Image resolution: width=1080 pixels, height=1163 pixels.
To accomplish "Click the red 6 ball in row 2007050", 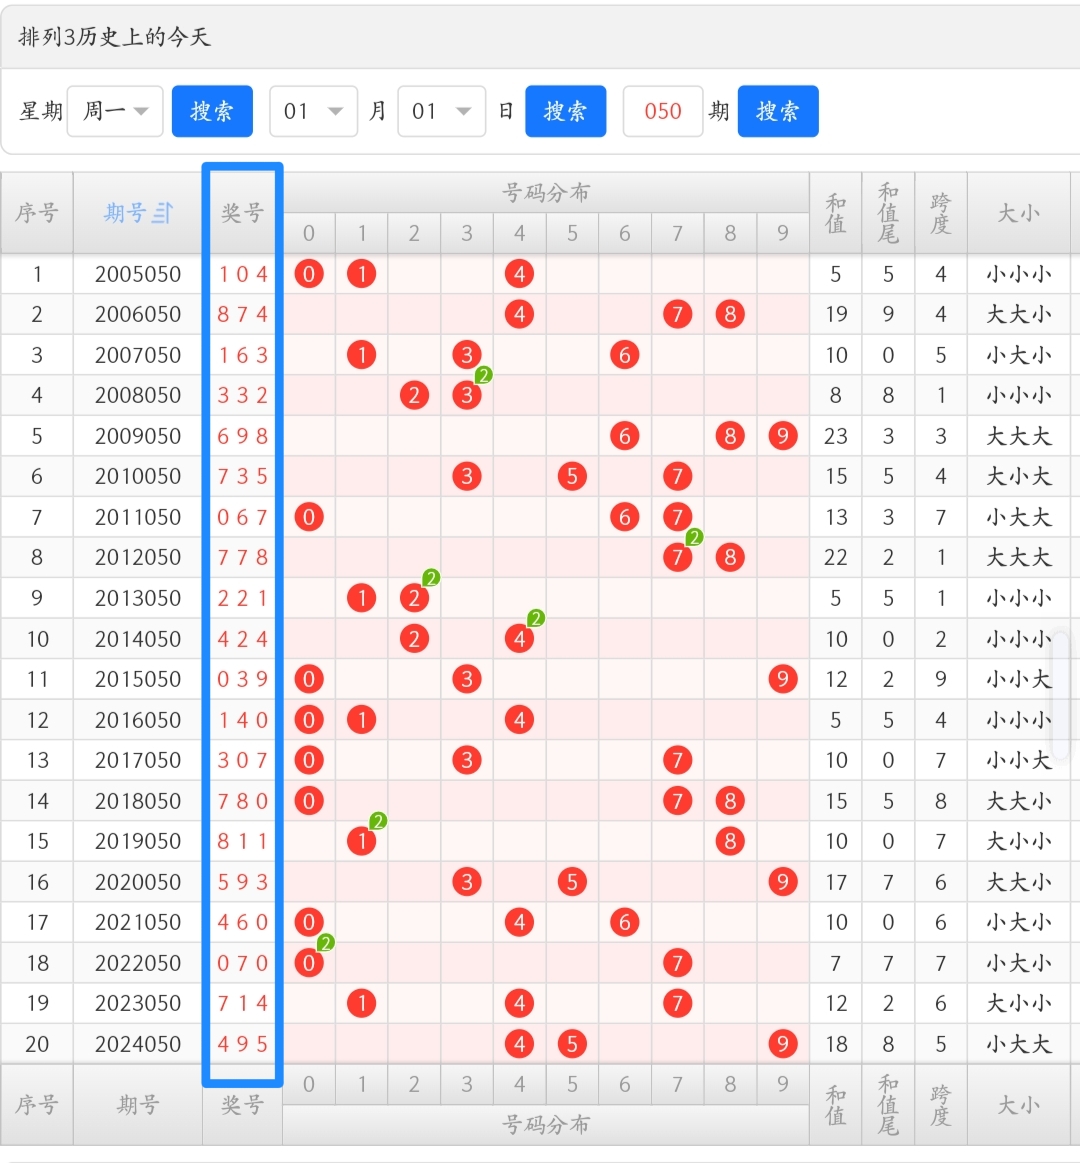I will (x=625, y=355).
